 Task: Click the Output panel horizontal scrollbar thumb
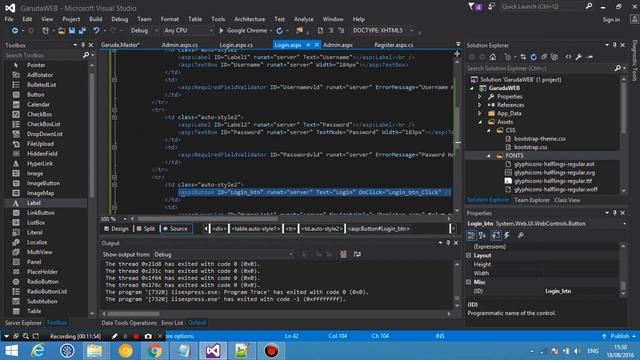click(133, 314)
